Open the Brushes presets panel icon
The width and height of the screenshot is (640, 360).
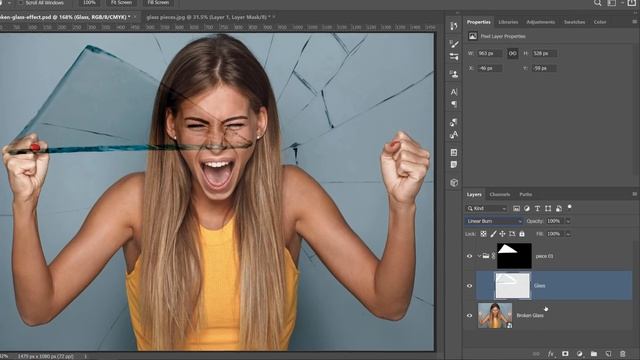tap(454, 57)
